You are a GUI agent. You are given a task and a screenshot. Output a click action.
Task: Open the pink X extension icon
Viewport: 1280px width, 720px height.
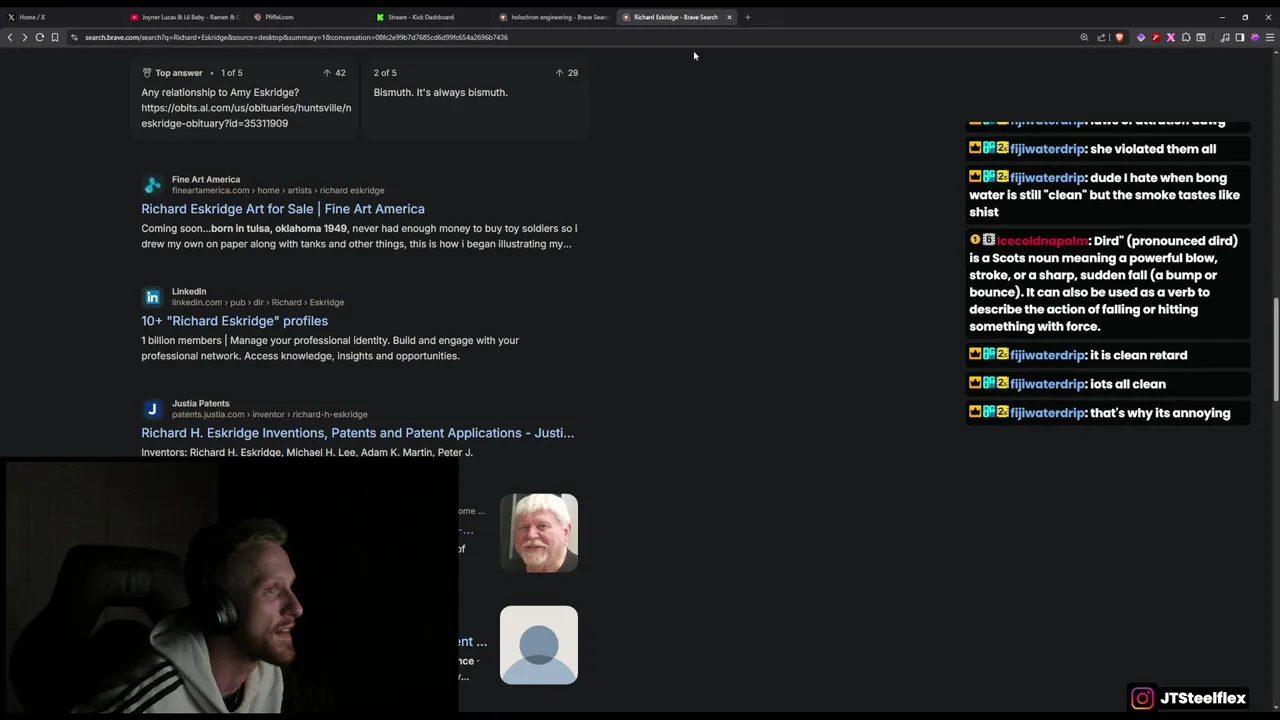pos(1171,37)
